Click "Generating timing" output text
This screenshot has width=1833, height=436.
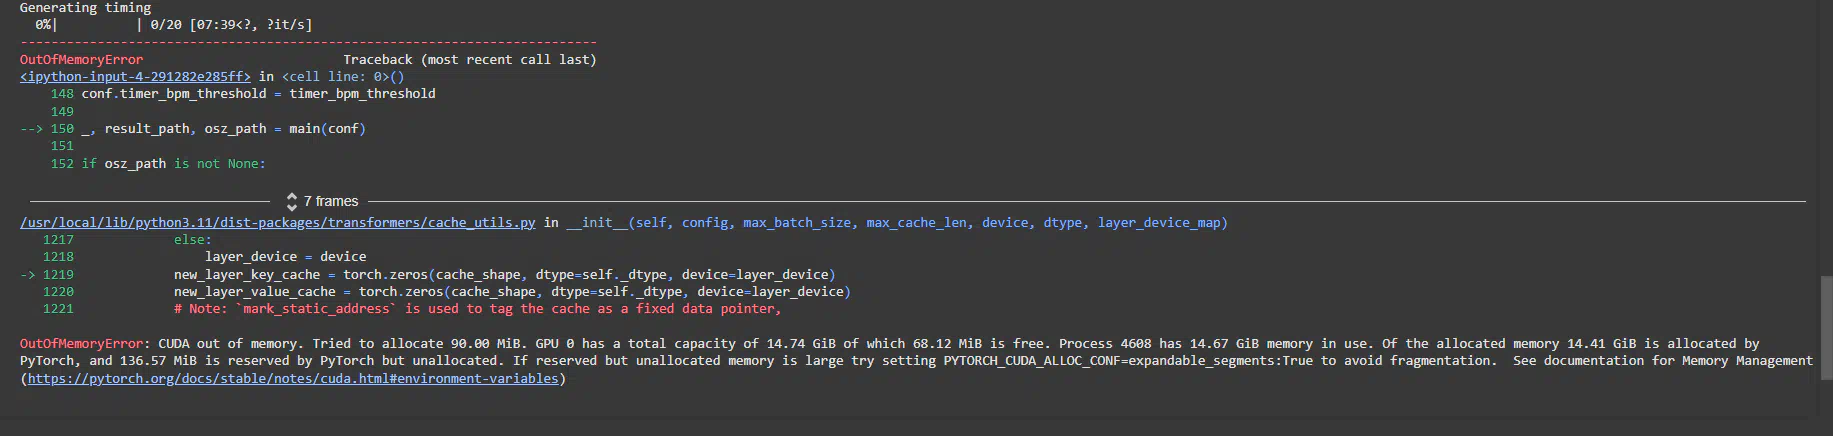(x=85, y=8)
